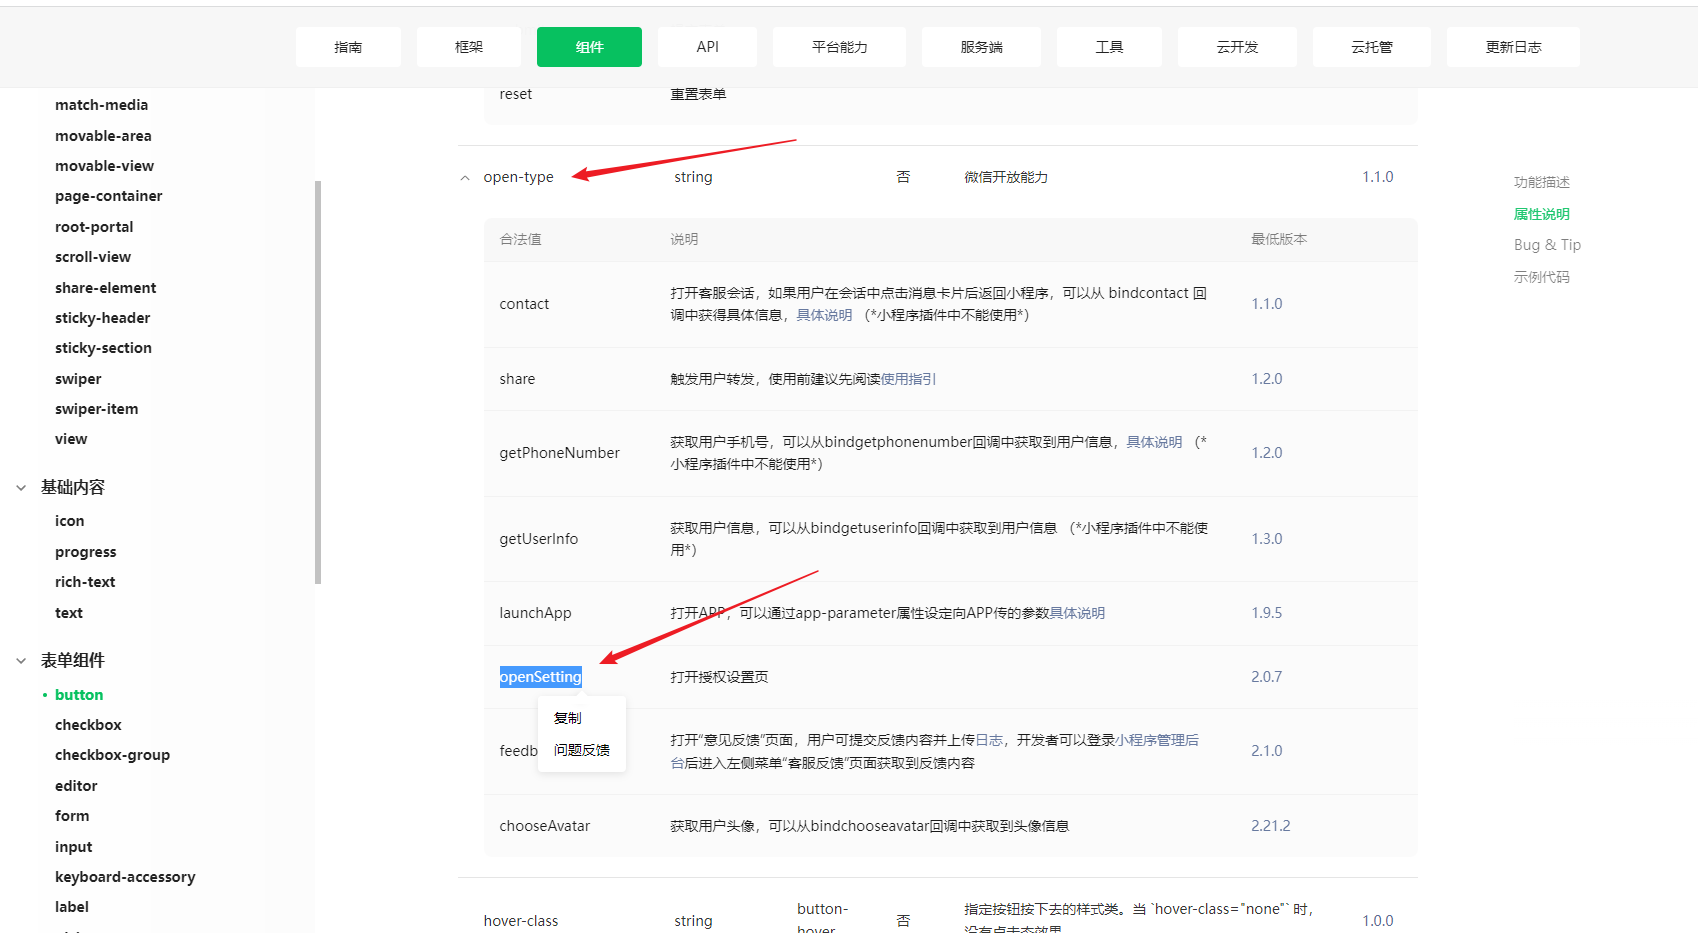The height and width of the screenshot is (933, 1698).
Task: Switch to the API tab
Action: (707, 47)
